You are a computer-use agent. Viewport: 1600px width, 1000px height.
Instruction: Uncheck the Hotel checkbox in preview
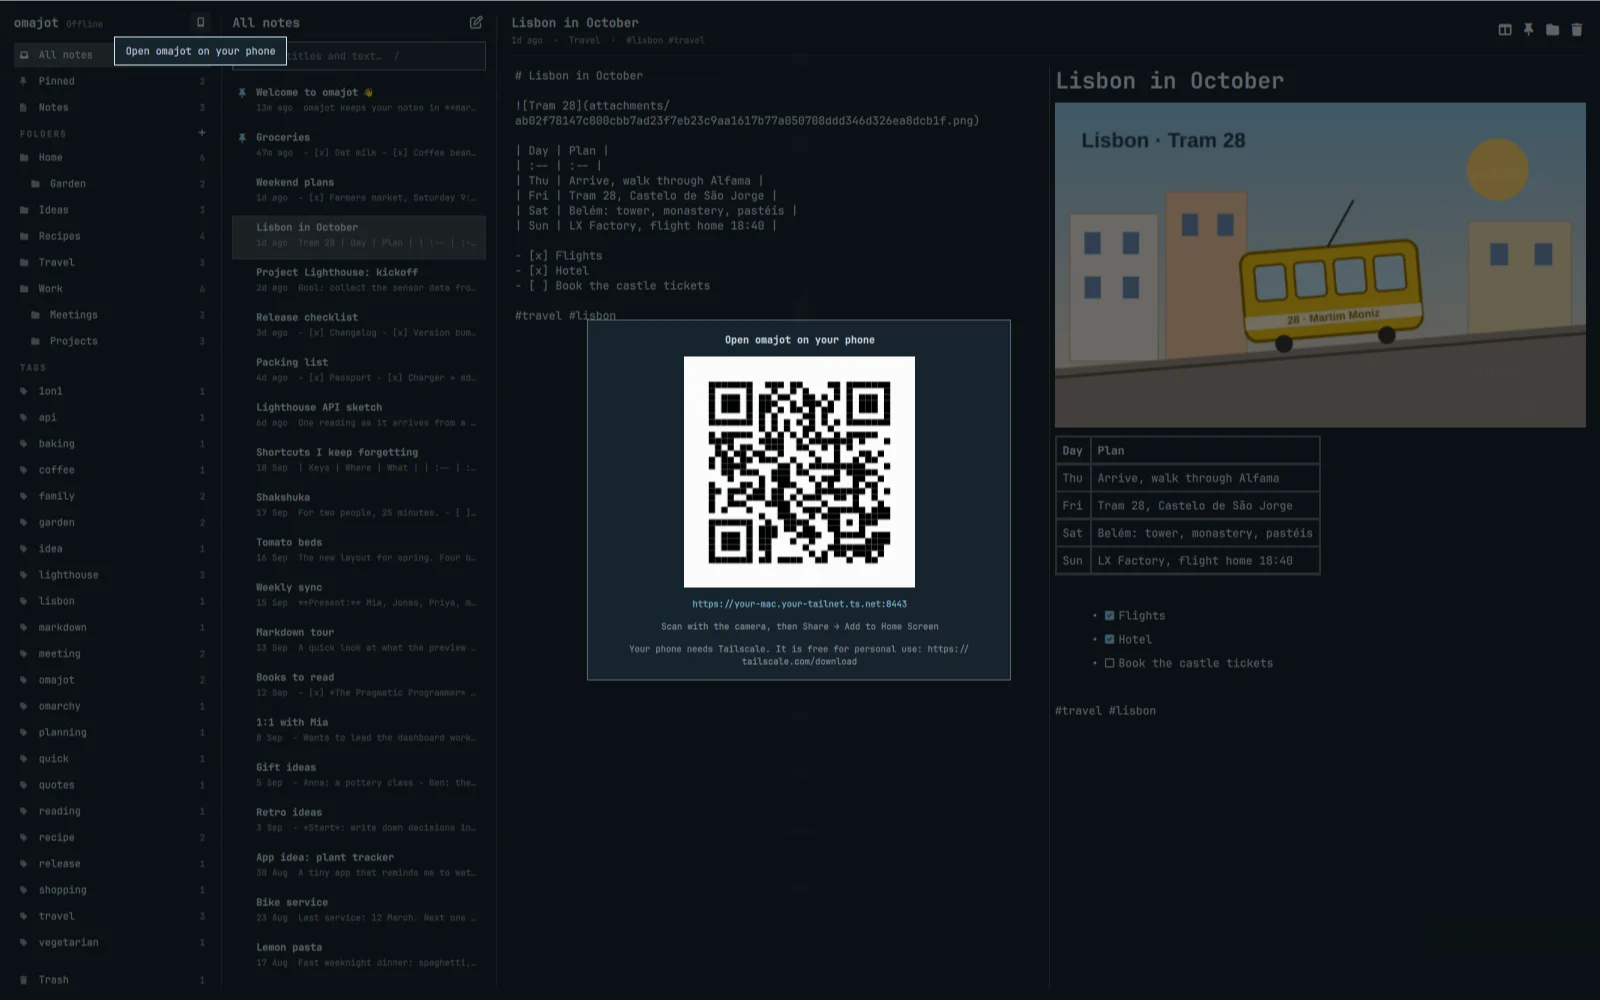click(1109, 639)
